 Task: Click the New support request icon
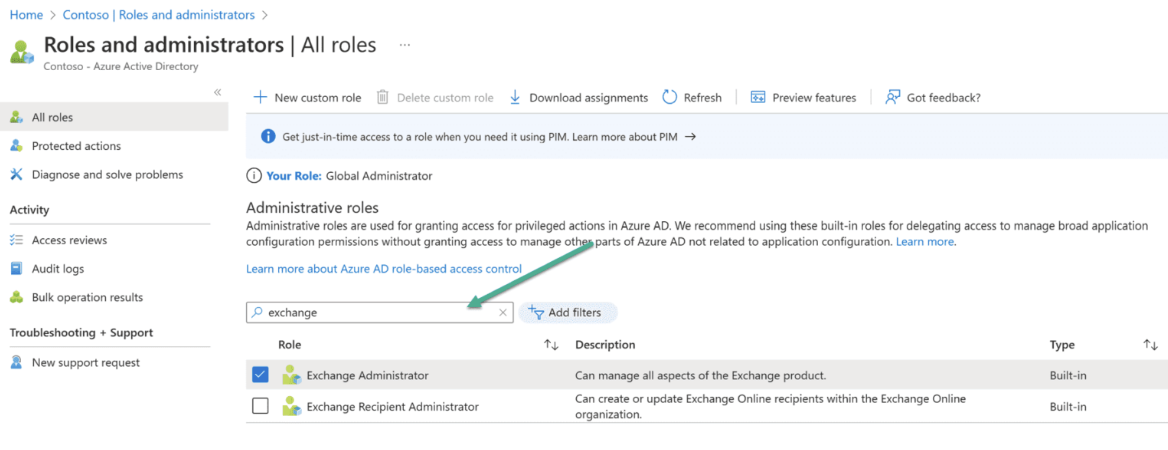point(16,363)
